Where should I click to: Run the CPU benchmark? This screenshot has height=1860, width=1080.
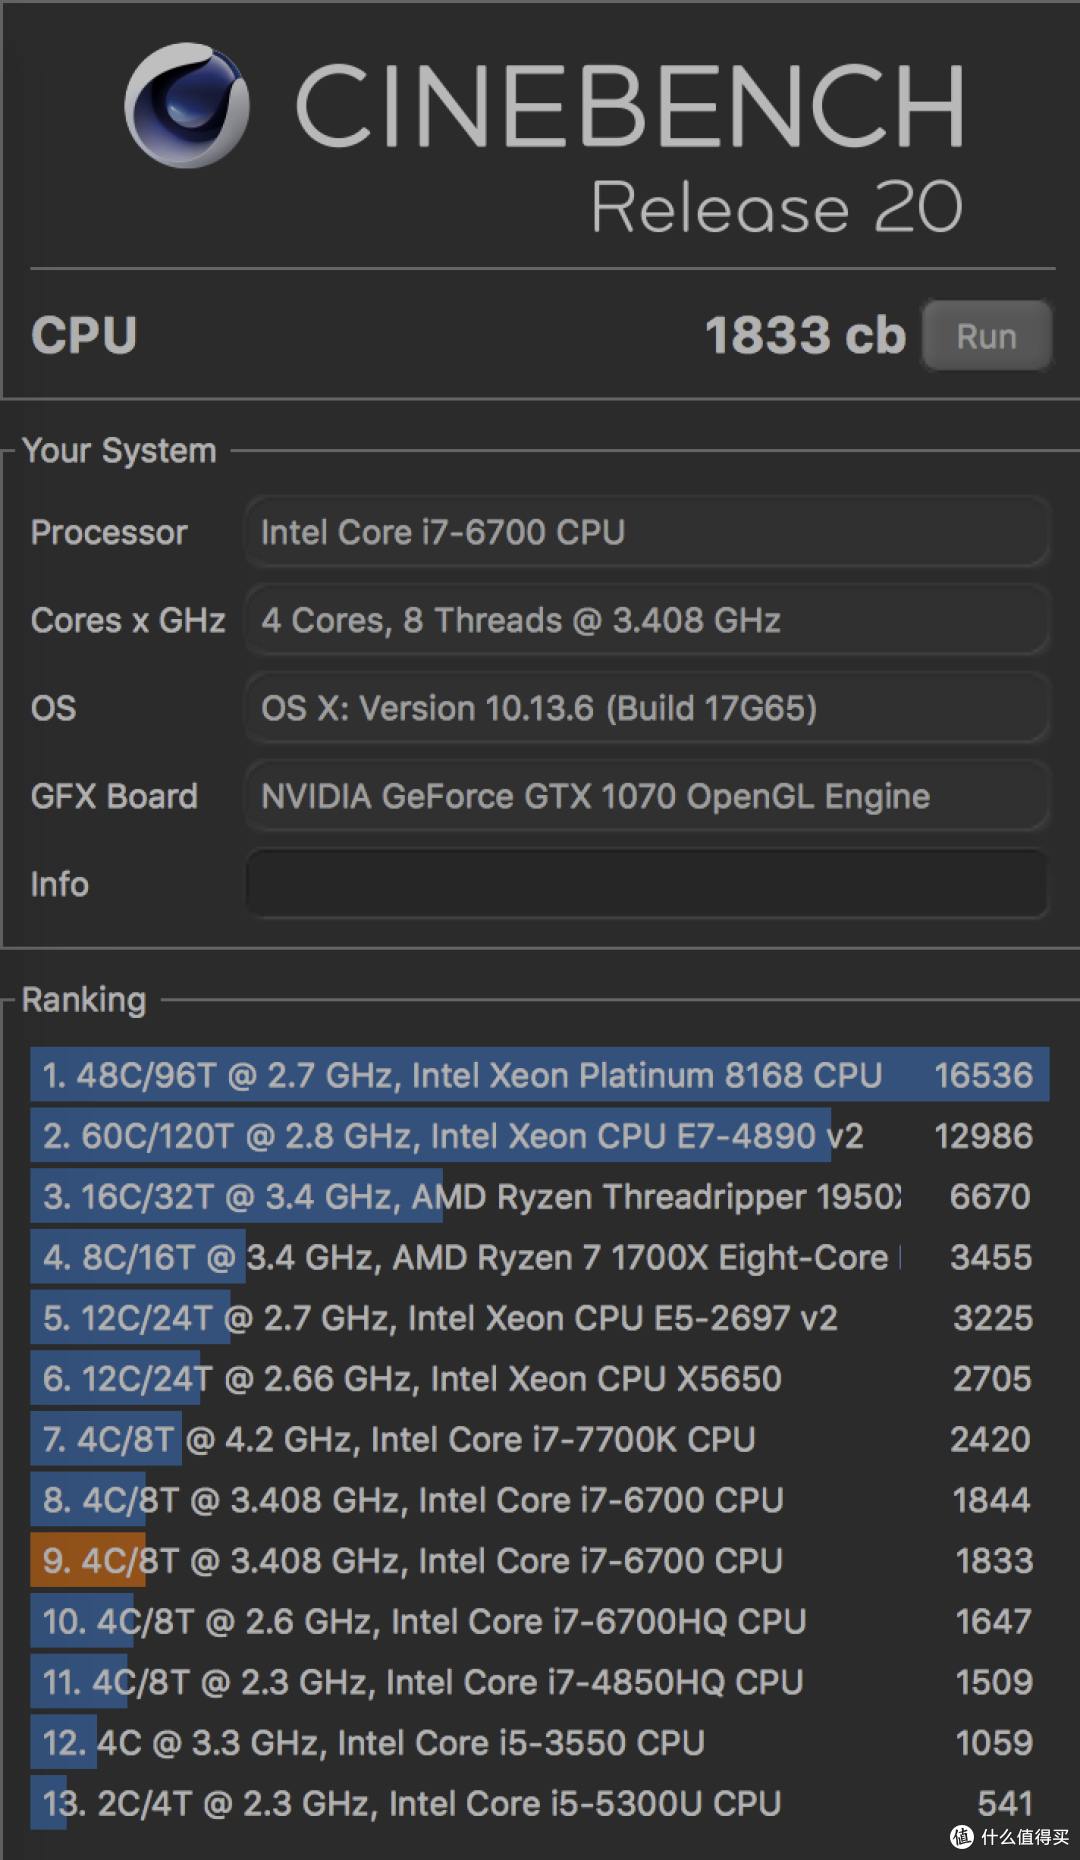point(986,336)
